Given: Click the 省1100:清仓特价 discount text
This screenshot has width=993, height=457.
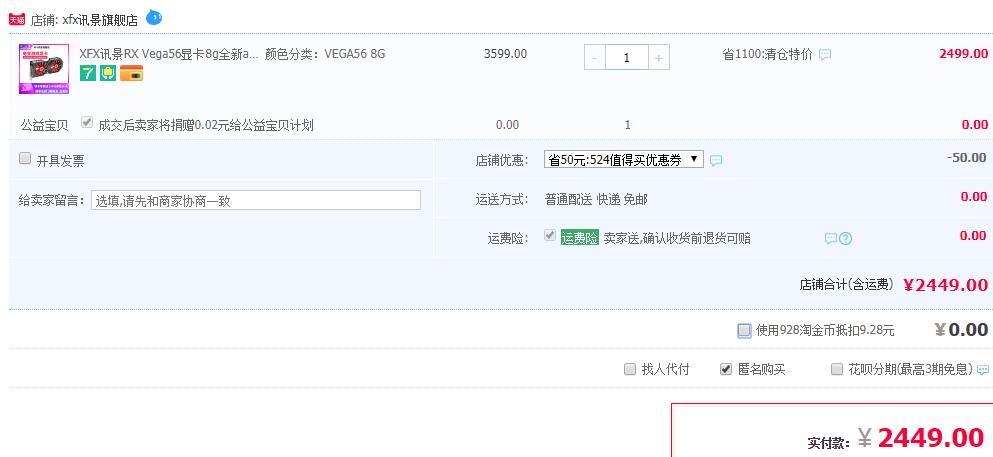Looking at the screenshot, I should click(768, 54).
